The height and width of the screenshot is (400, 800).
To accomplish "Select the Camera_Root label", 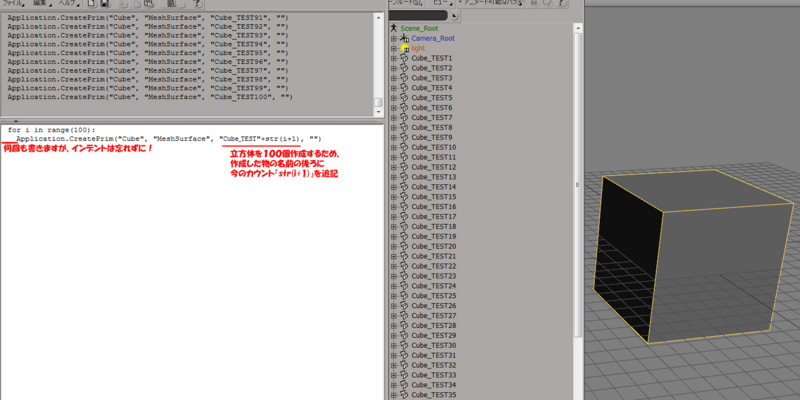I will pyautogui.click(x=433, y=38).
